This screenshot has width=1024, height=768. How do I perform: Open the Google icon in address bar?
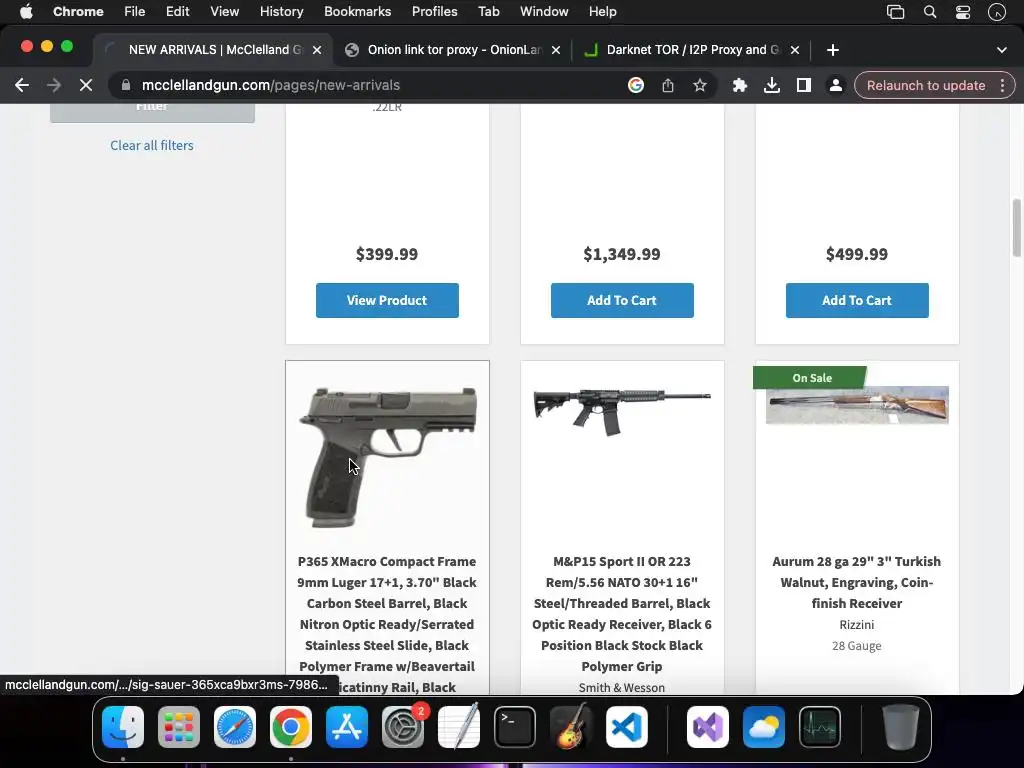635,86
